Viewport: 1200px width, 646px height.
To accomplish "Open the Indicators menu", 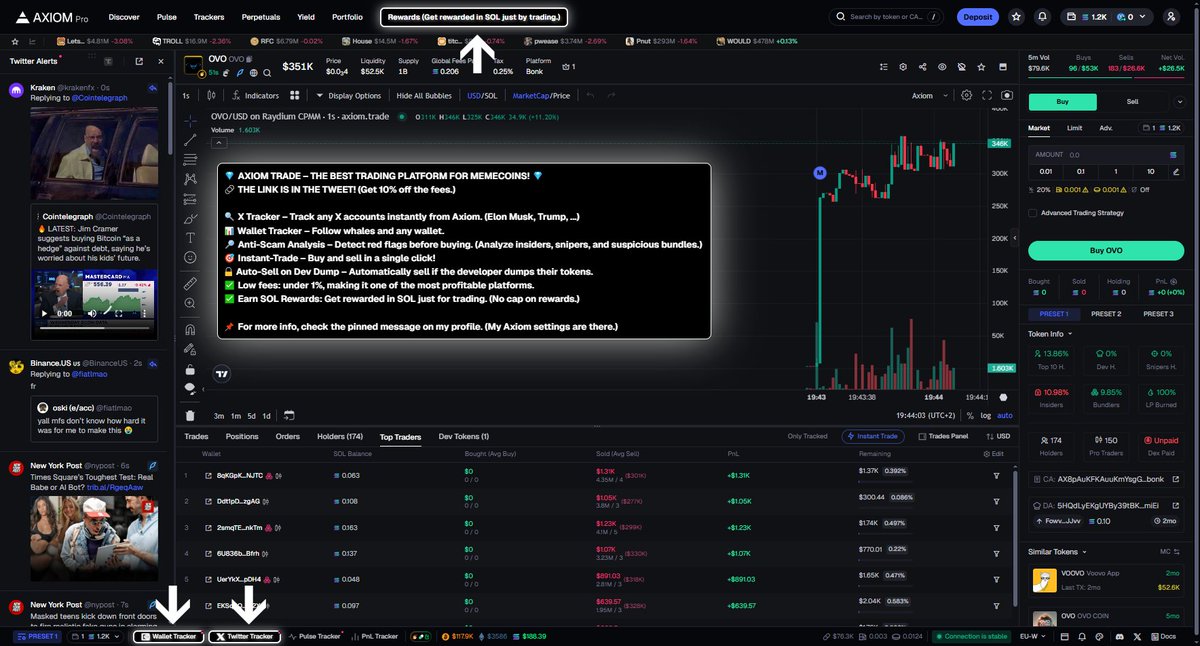I will pos(254,96).
